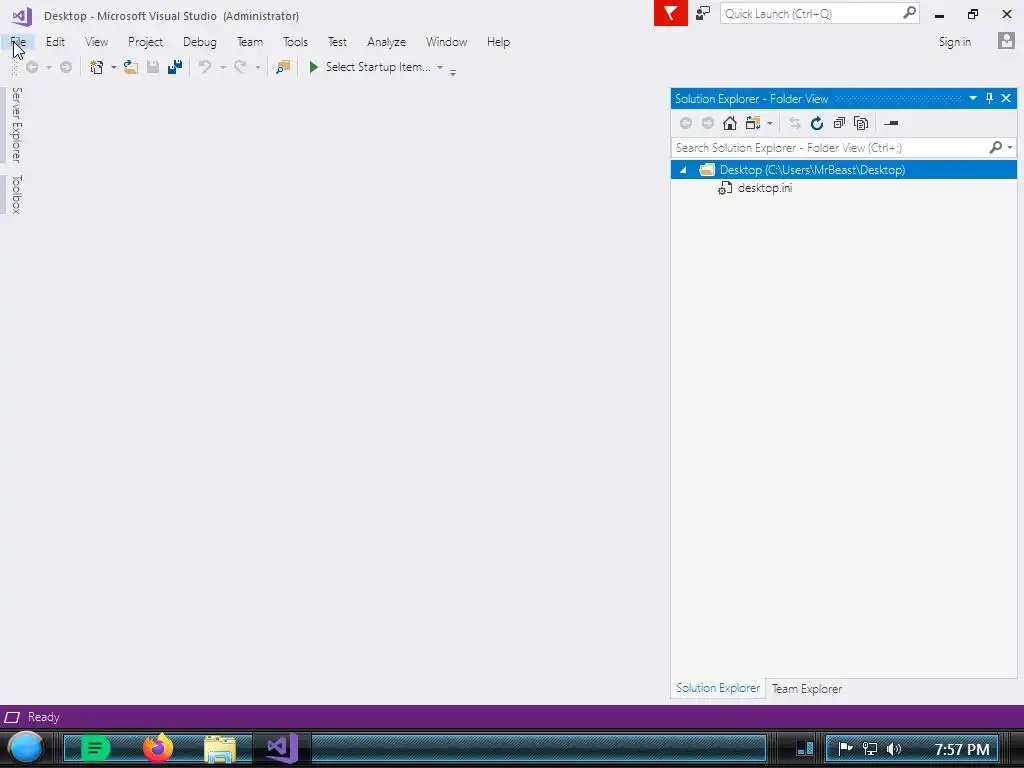Screen dimensions: 1024x768
Task: Open Firefox from the taskbar
Action: coord(157,748)
